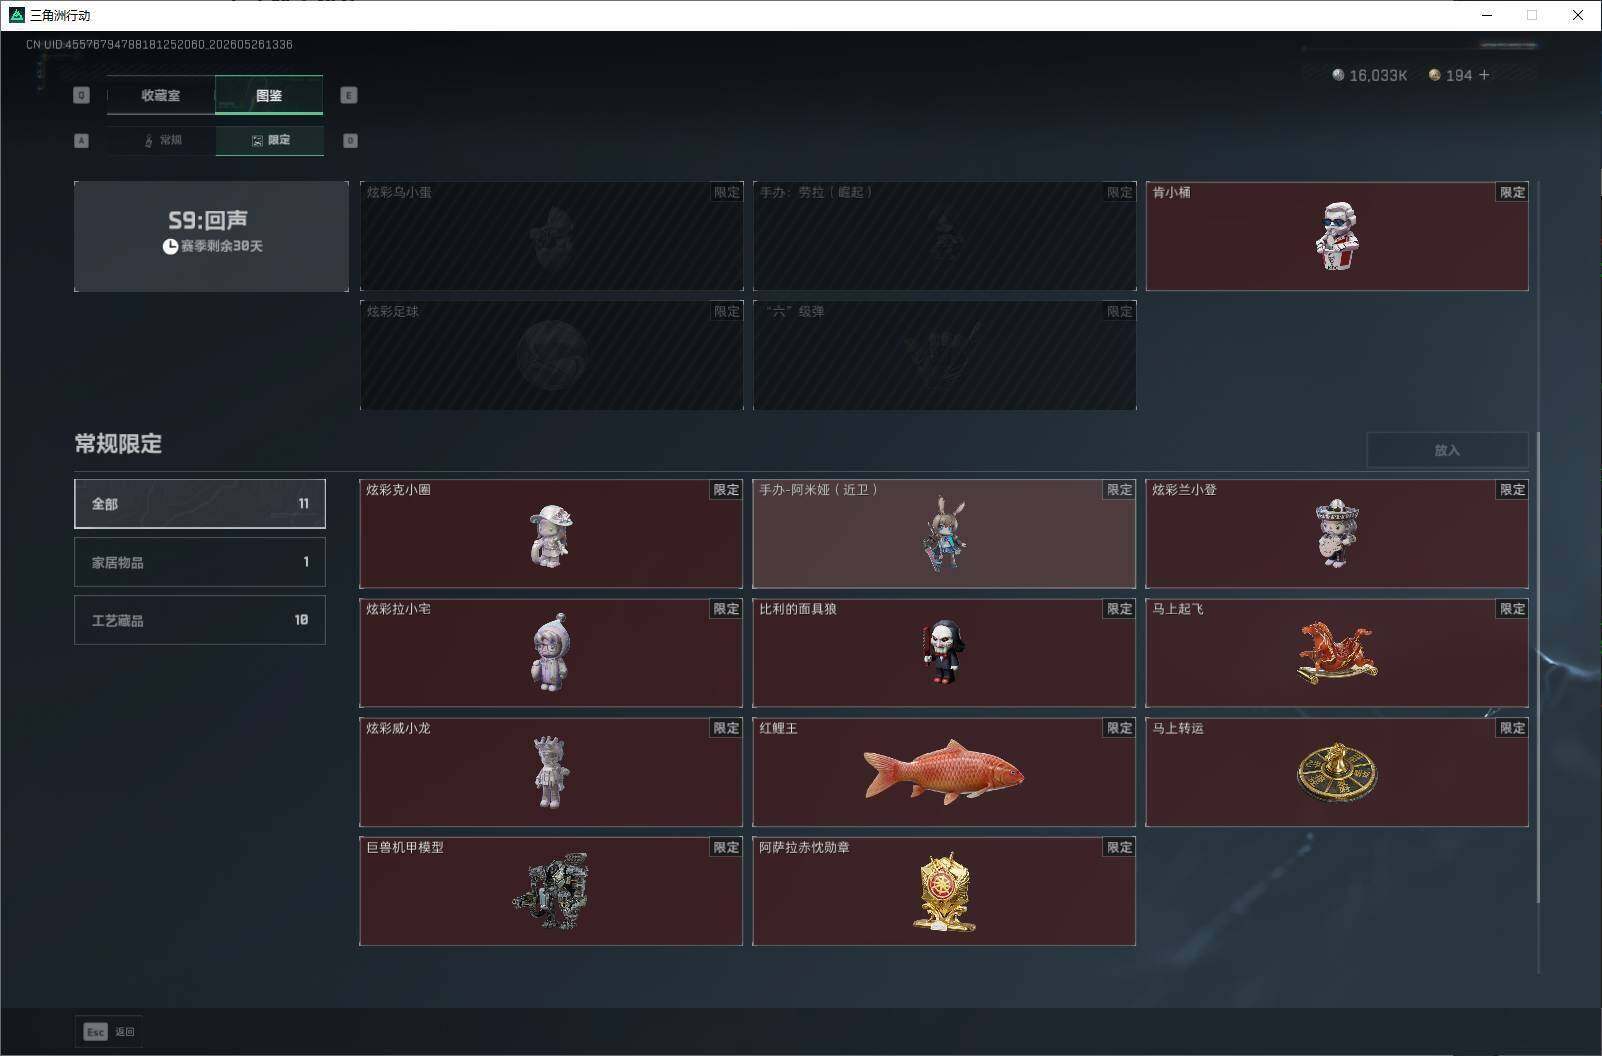Click the E key hint icon

point(349,95)
